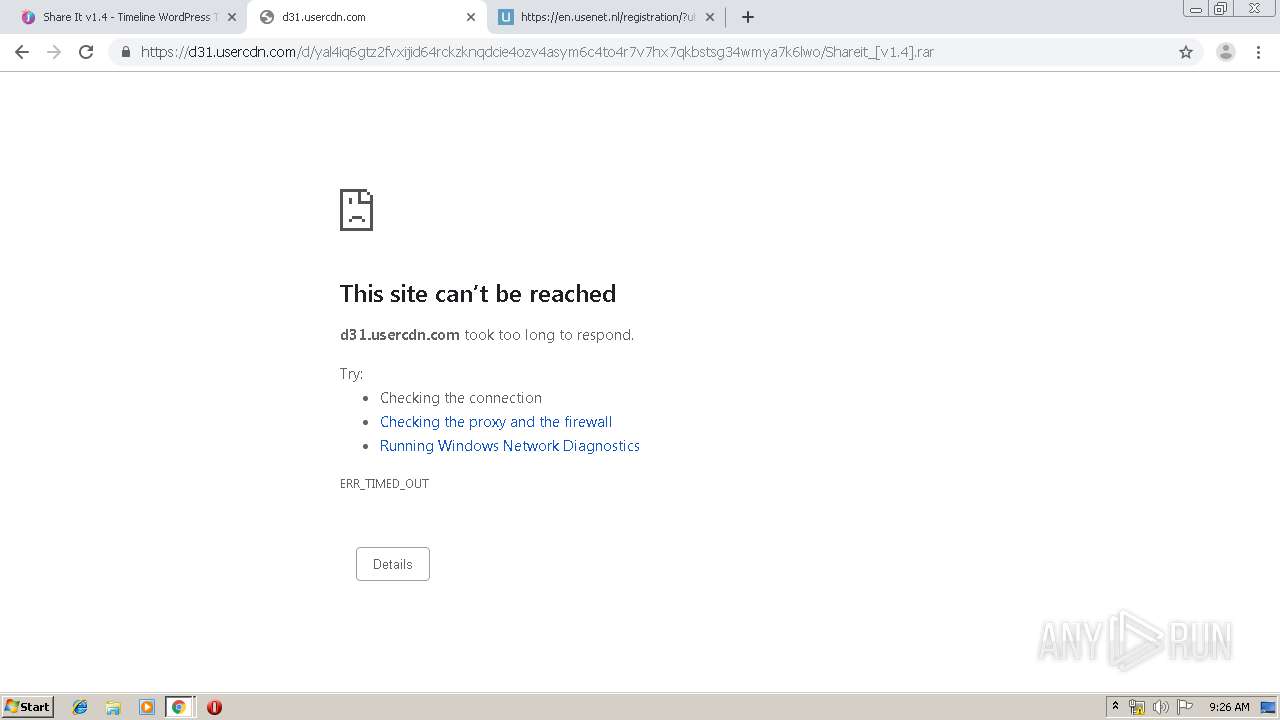Screen dimensions: 1280x720
Task: Click the network tray icon
Action: point(1137,707)
